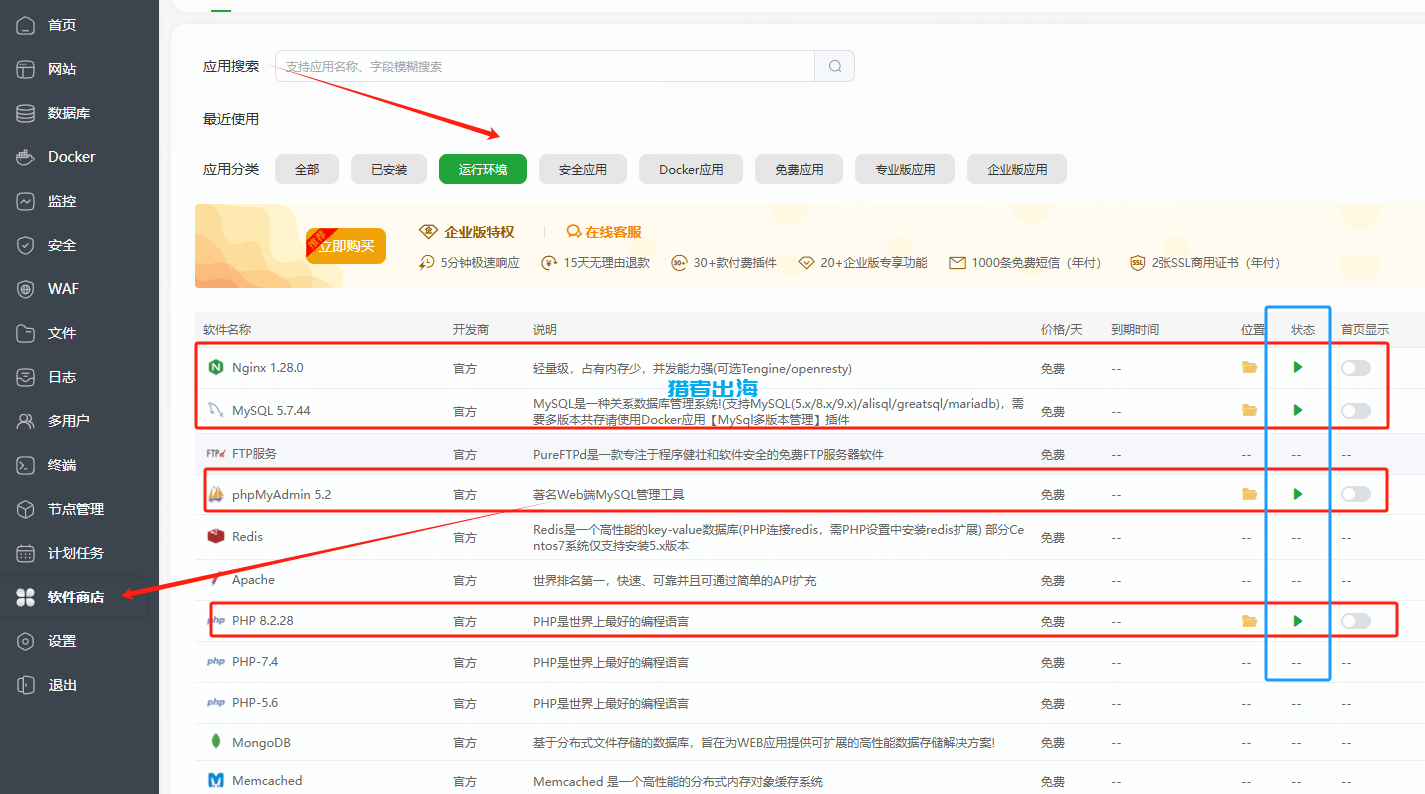
Task: Select the 安全应用 category filter
Action: [583, 169]
